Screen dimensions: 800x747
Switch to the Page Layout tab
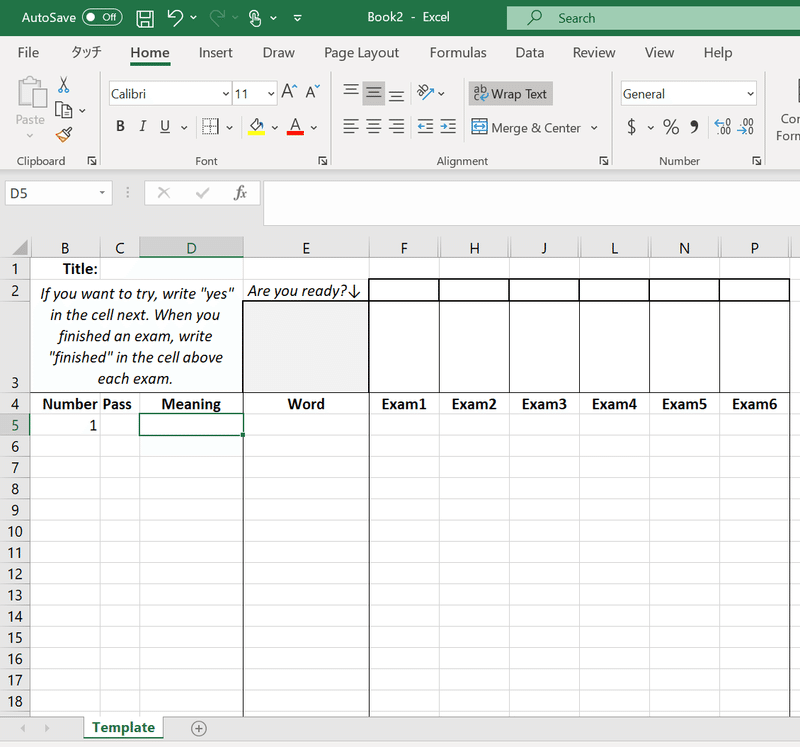coord(361,53)
